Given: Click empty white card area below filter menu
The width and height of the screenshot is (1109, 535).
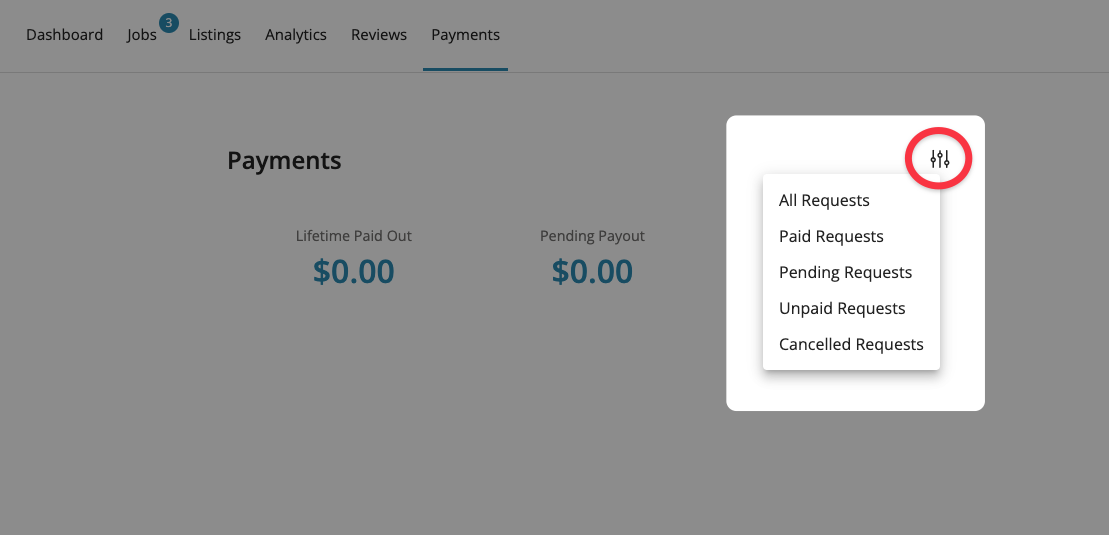Looking at the screenshot, I should 855,391.
